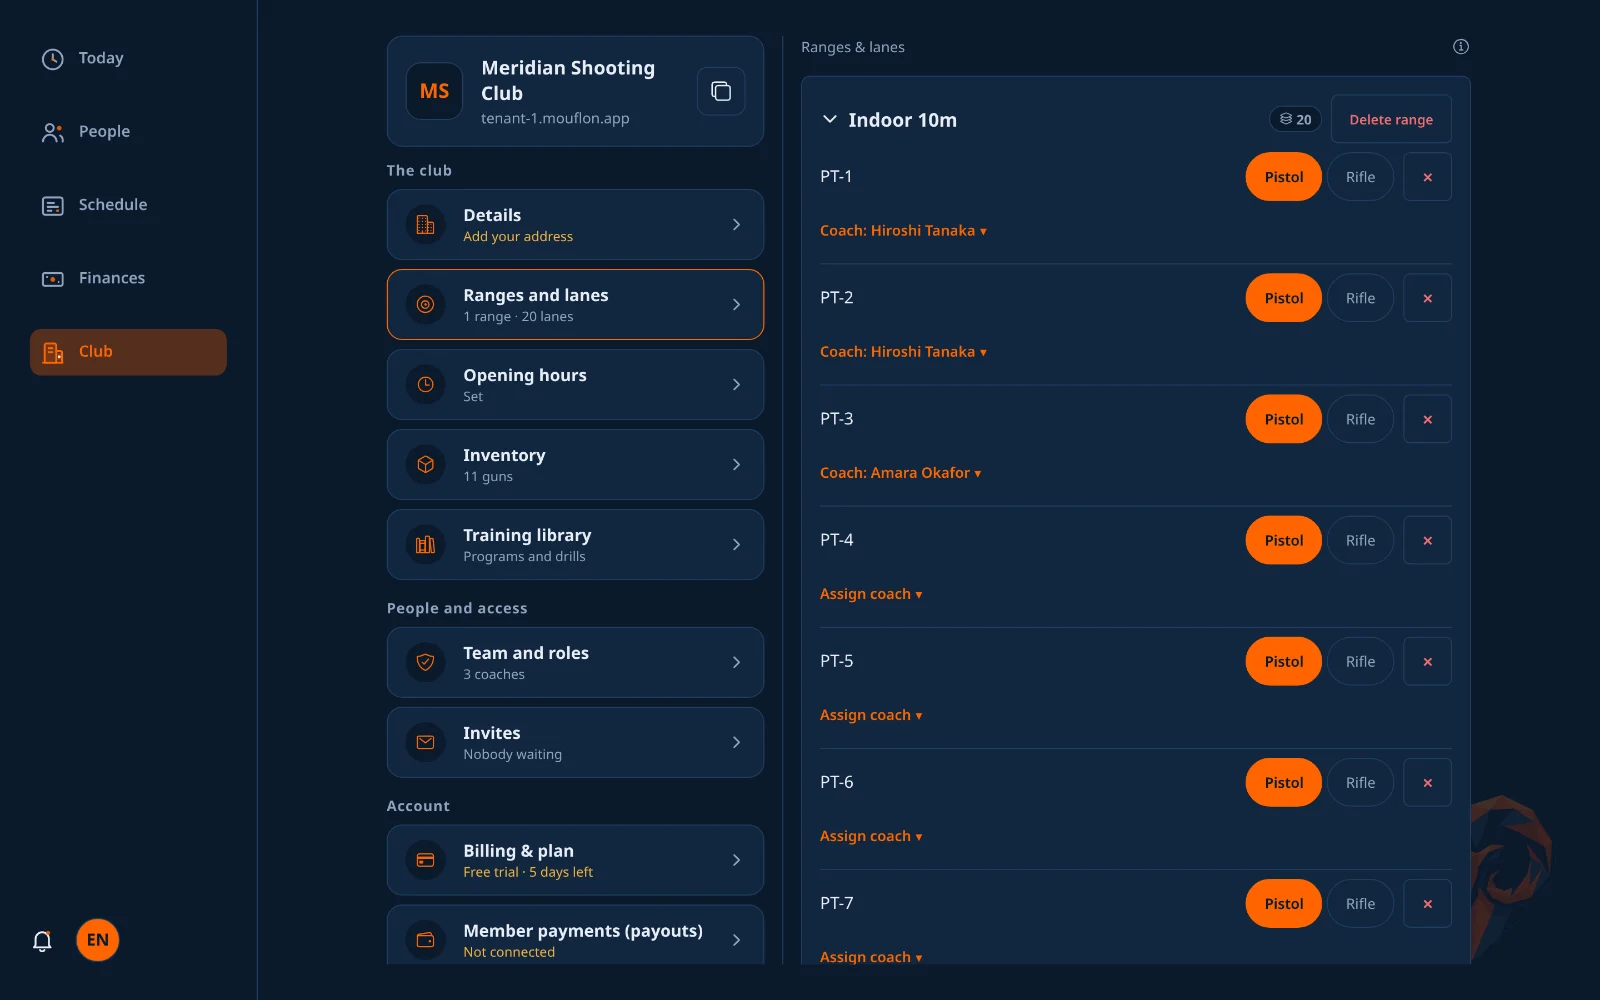
Task: Open the Finances section
Action: coord(128,278)
